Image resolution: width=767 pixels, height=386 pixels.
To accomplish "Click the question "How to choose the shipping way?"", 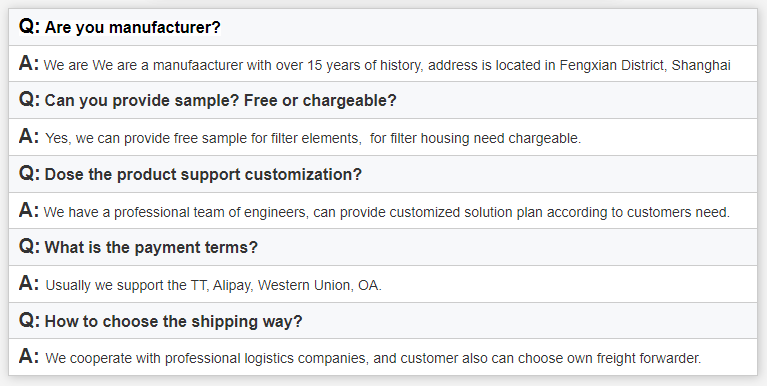I will [x=174, y=321].
